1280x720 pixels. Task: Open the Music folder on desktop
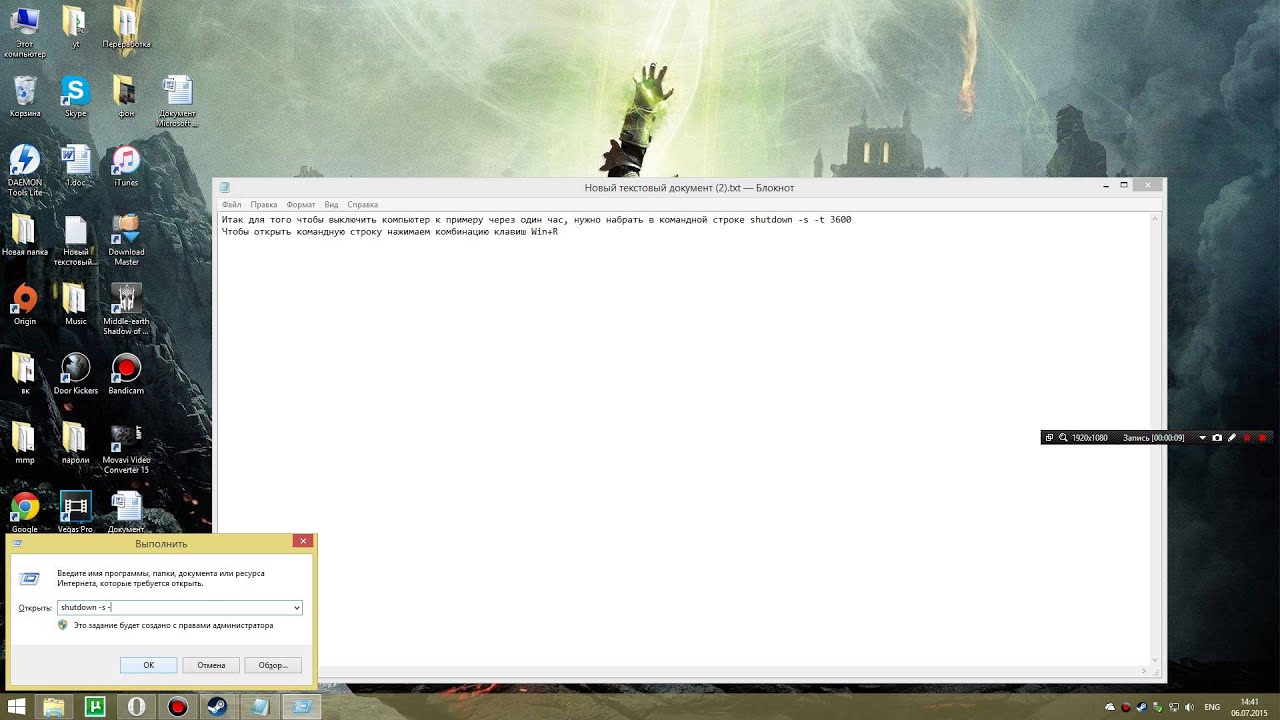(x=75, y=305)
